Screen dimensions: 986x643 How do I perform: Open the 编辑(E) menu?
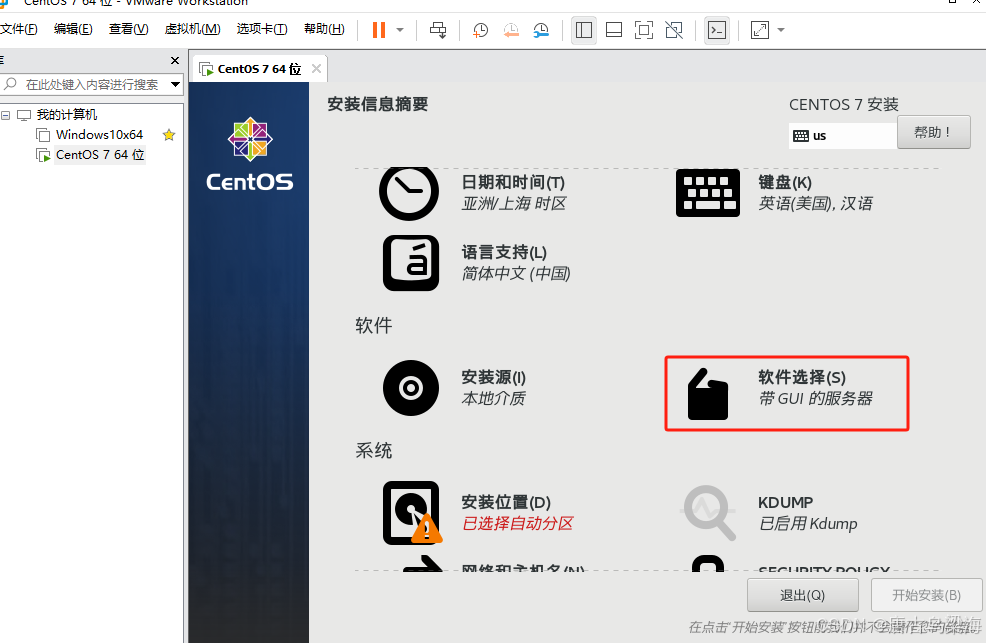tap(73, 29)
